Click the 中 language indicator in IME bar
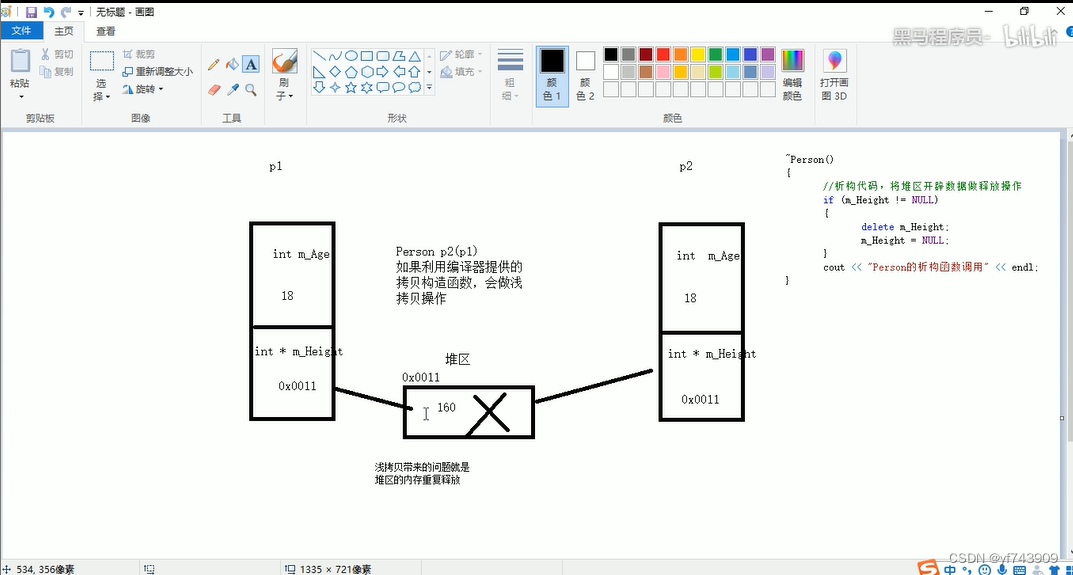 pos(951,569)
